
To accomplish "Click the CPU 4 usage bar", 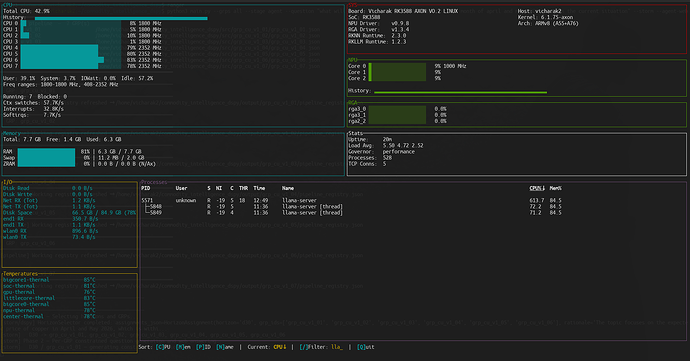I will (x=71, y=48).
